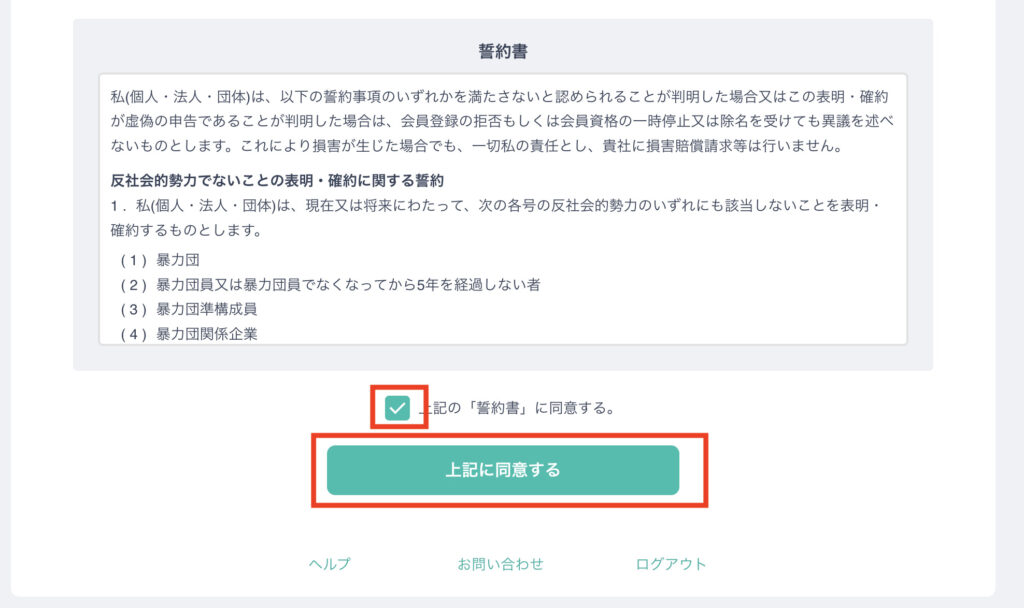Click the line starting ないものとします。これにより損害
The width and height of the screenshot is (1024, 608).
pyautogui.click(x=477, y=146)
